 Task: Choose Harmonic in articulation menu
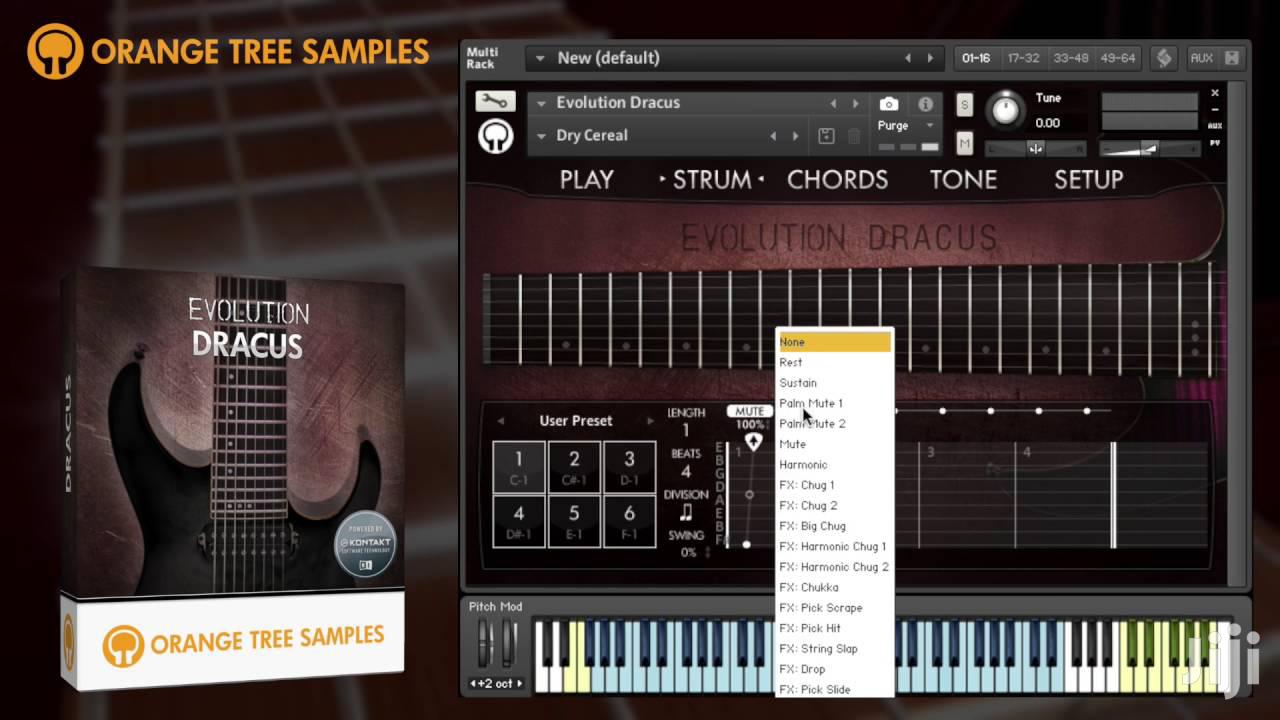pos(834,465)
